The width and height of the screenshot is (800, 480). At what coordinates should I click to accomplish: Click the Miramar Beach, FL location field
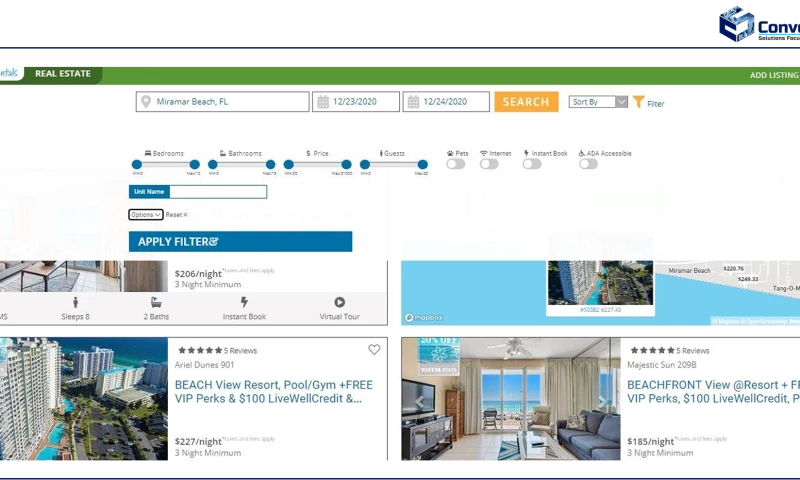[222, 102]
